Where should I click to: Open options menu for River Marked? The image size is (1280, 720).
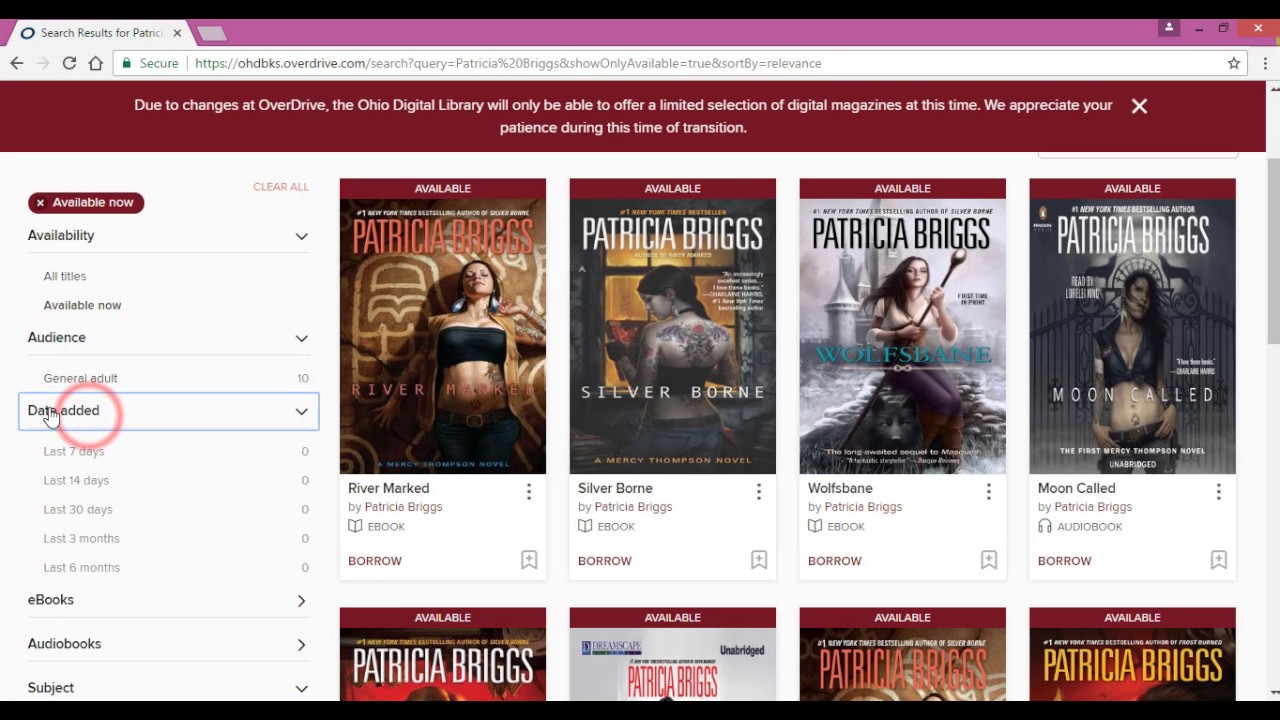click(x=529, y=491)
